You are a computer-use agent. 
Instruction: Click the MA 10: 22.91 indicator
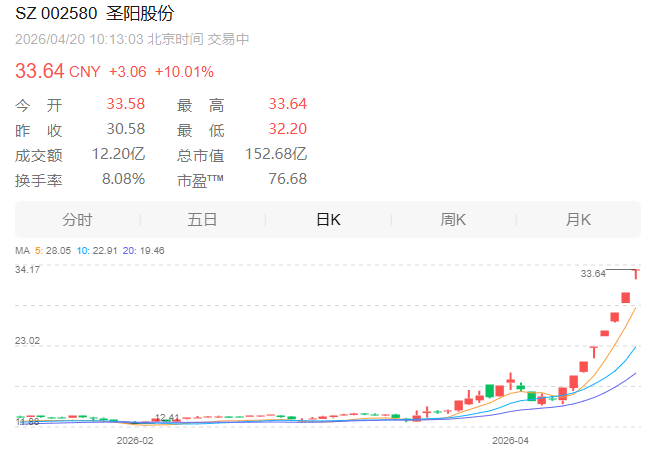[x=97, y=250]
